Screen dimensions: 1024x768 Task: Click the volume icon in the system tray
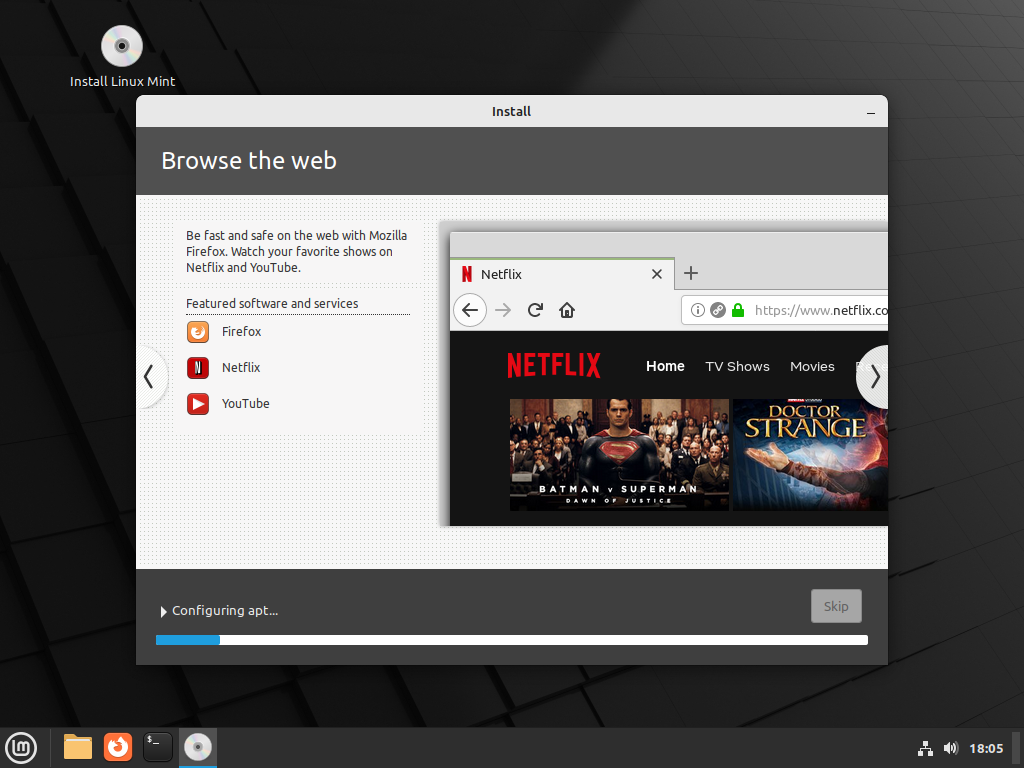[950, 748]
